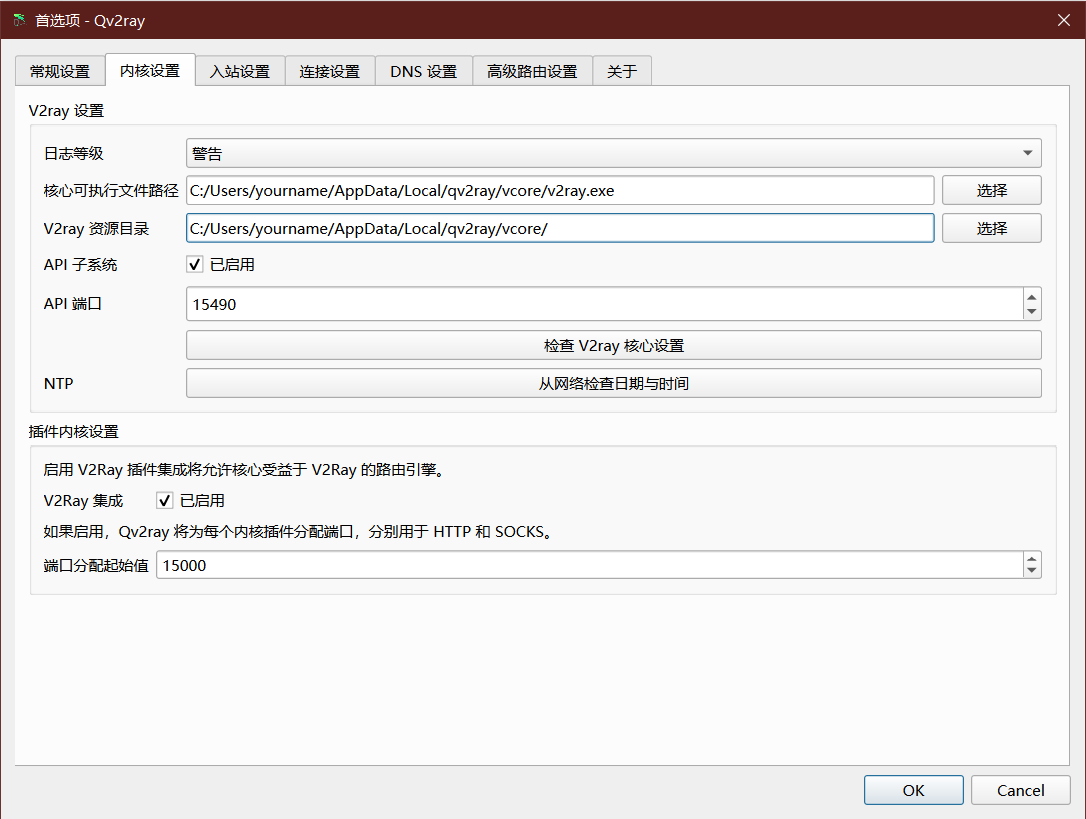Dismiss changes via the Cancel button
1086x819 pixels.
coord(1020,789)
